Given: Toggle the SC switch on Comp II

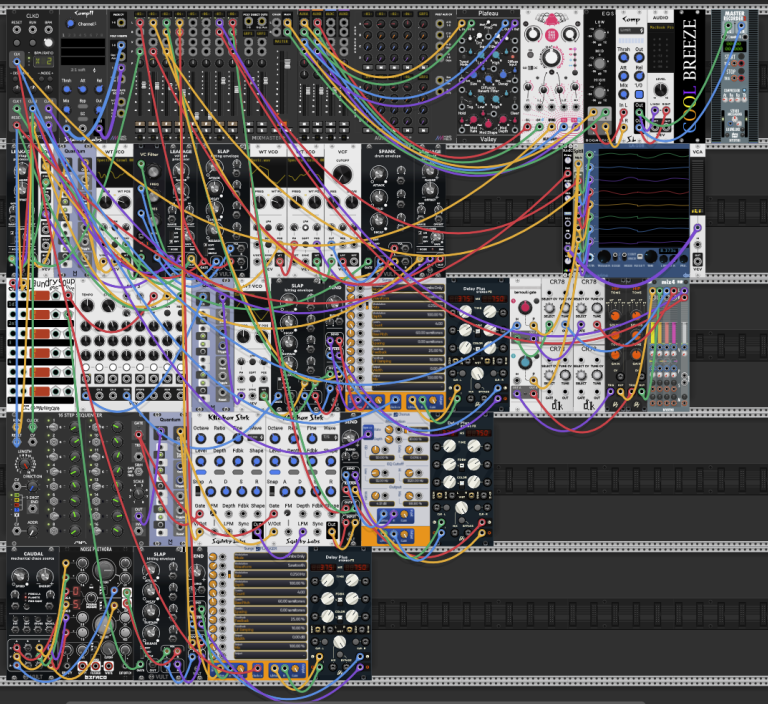Looking at the screenshot, I should pyautogui.click(x=82, y=120).
